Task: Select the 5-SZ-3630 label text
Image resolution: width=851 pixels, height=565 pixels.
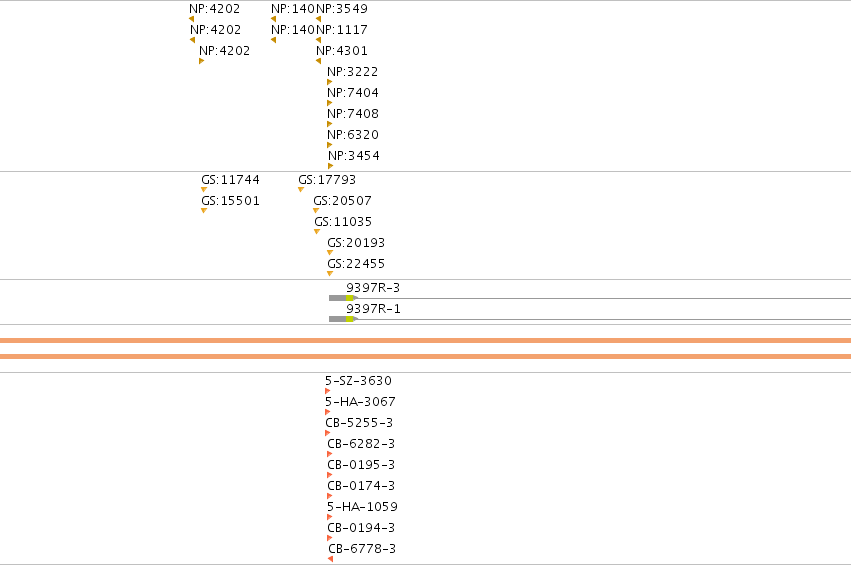Action: (x=358, y=380)
